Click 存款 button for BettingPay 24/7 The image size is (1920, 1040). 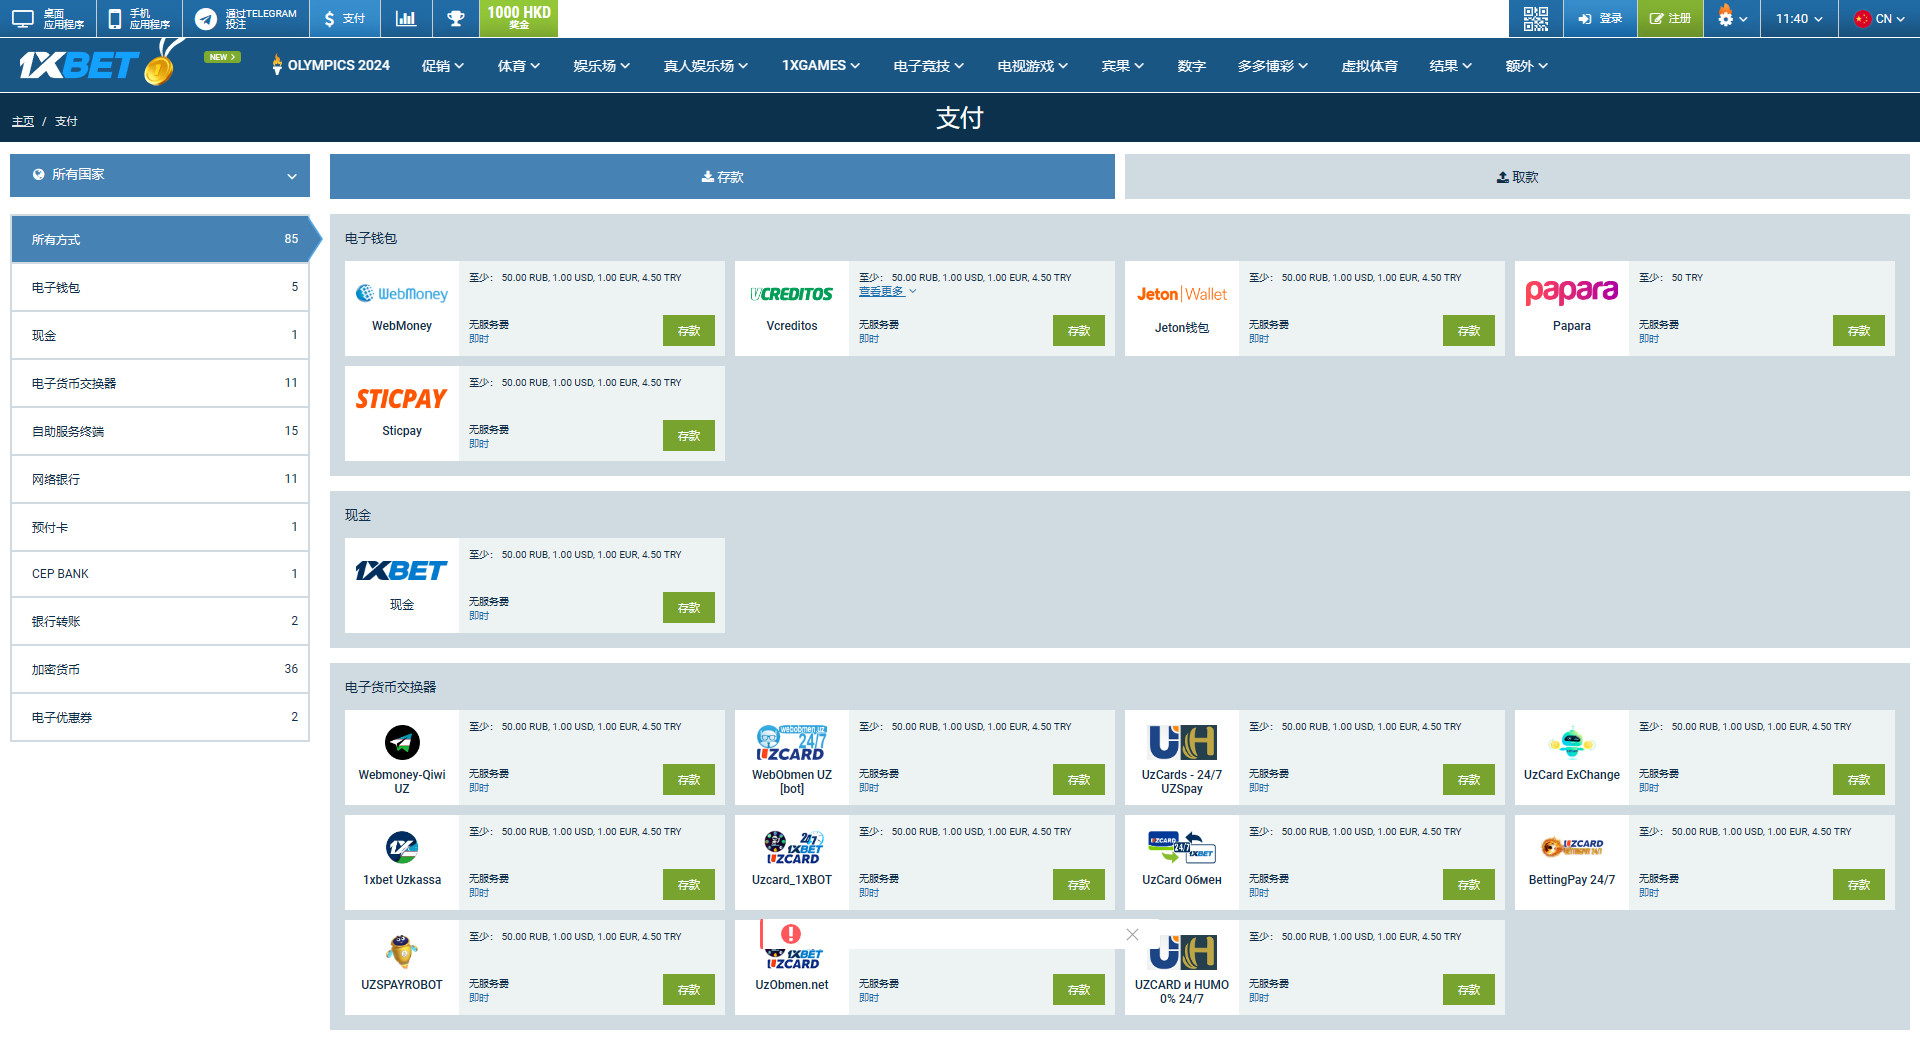click(x=1859, y=885)
